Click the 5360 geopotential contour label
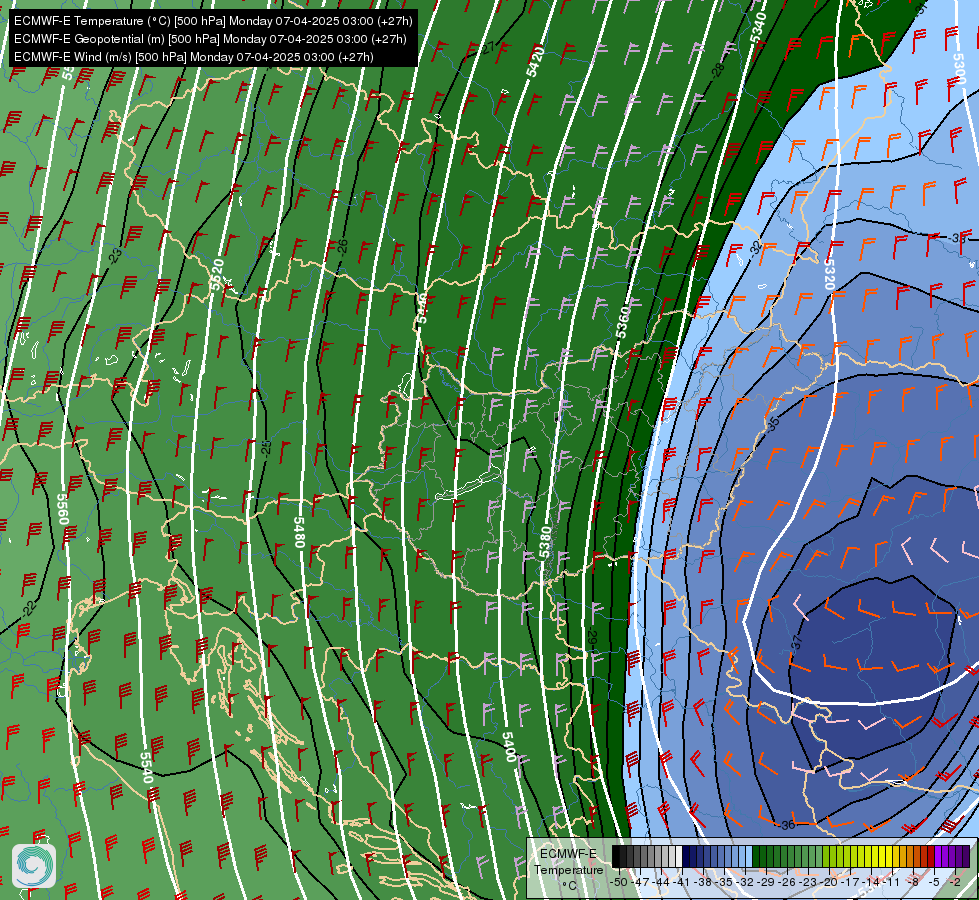This screenshot has height=900, width=979. coord(623,322)
